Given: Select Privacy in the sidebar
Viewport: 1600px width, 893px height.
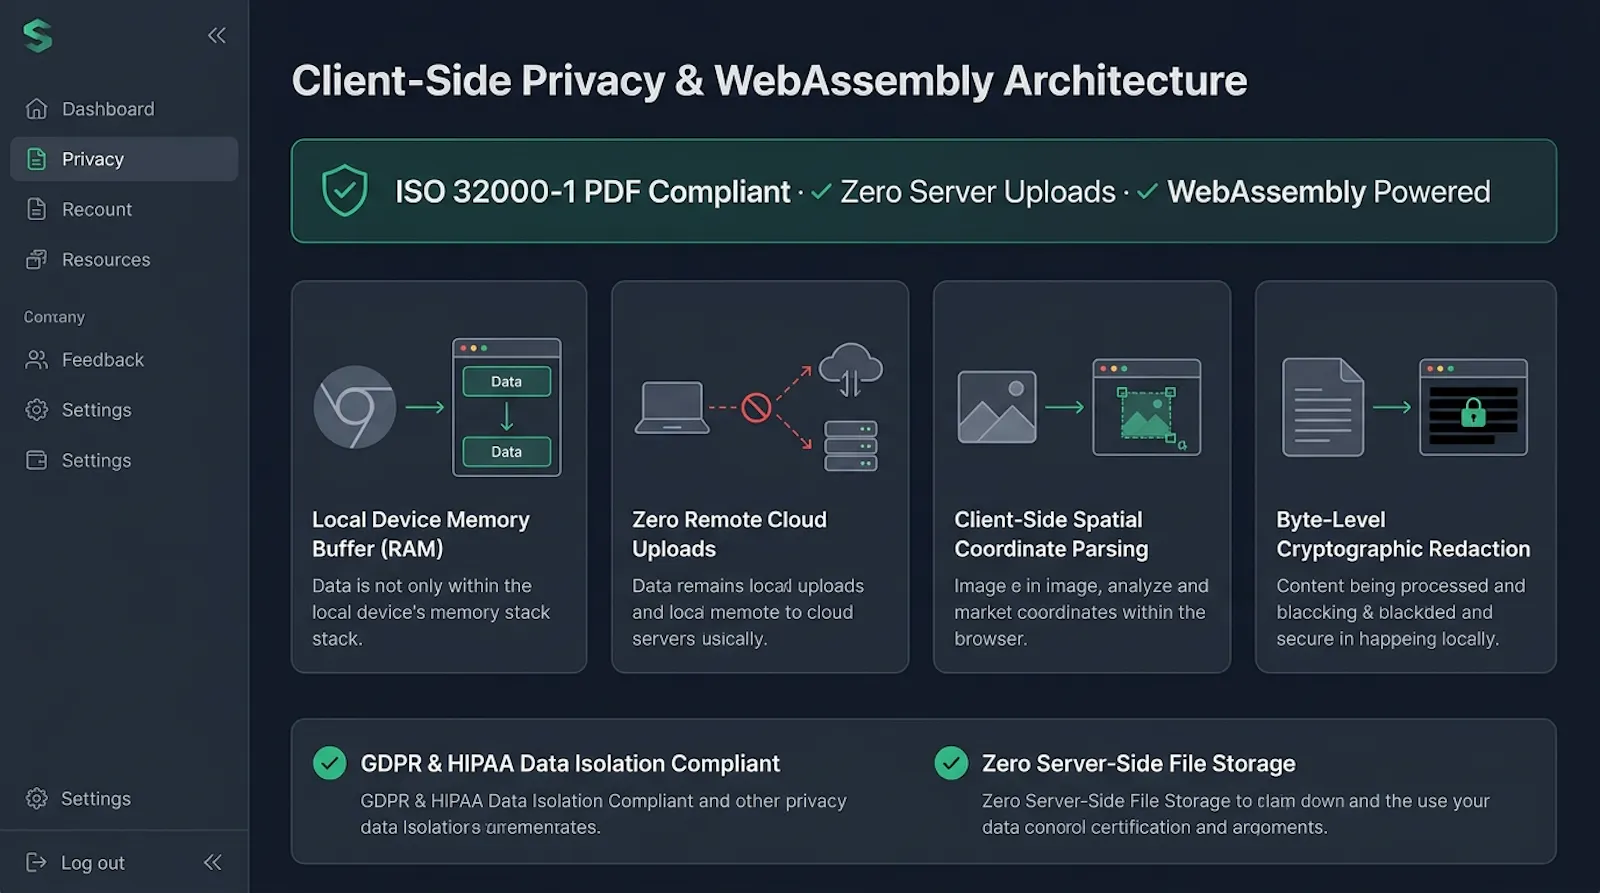Looking at the screenshot, I should tap(124, 159).
